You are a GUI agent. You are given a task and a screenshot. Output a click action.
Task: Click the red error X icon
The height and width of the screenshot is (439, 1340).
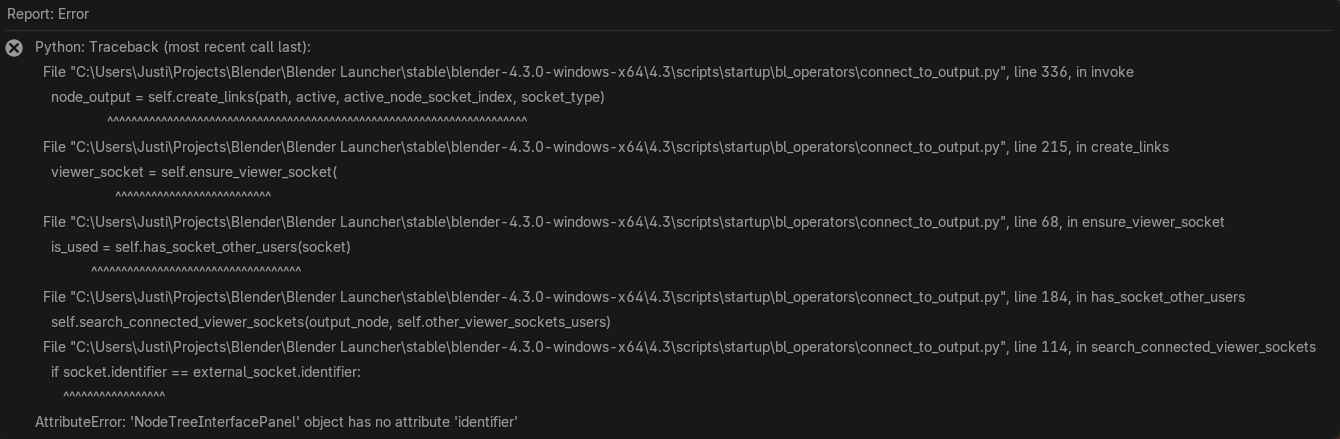[x=14, y=48]
